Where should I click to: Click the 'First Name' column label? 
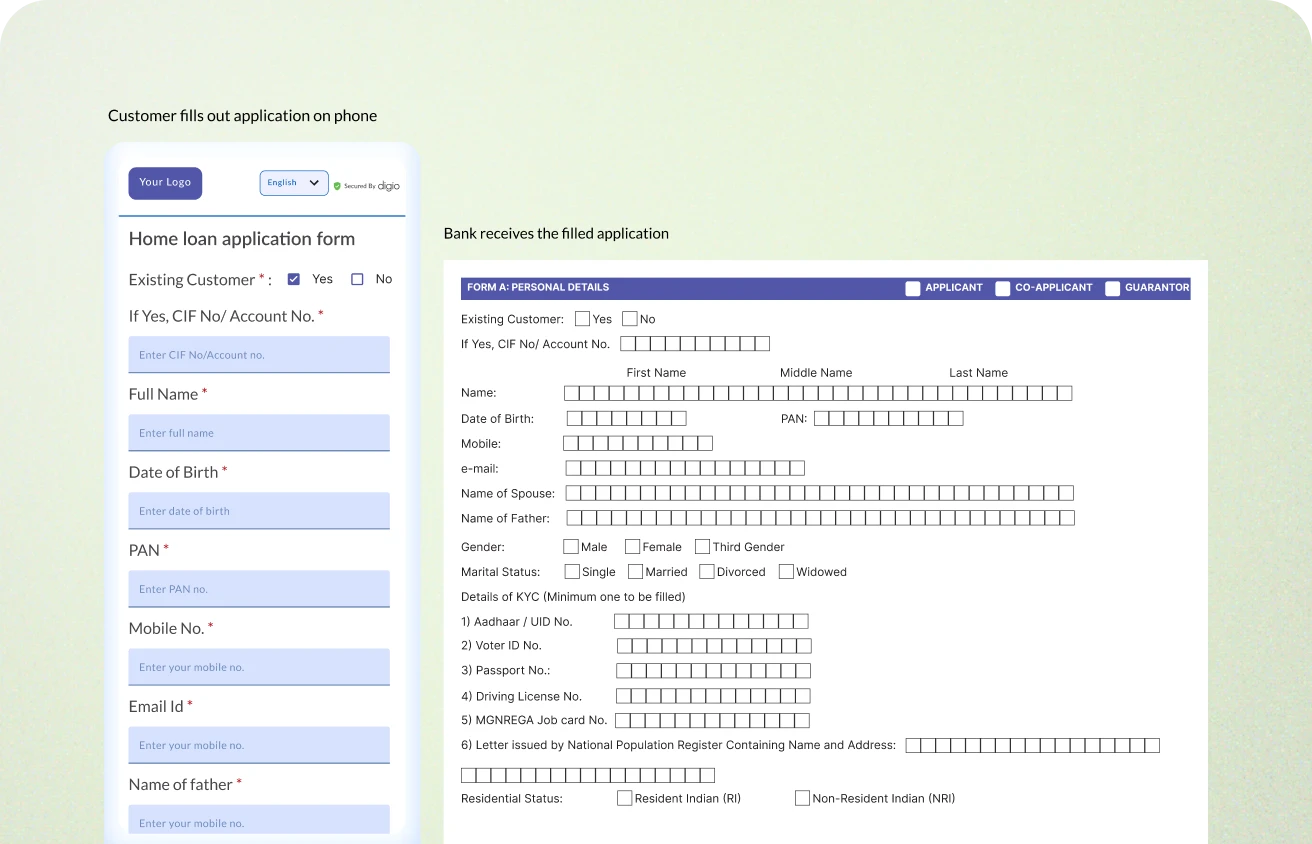pyautogui.click(x=656, y=373)
